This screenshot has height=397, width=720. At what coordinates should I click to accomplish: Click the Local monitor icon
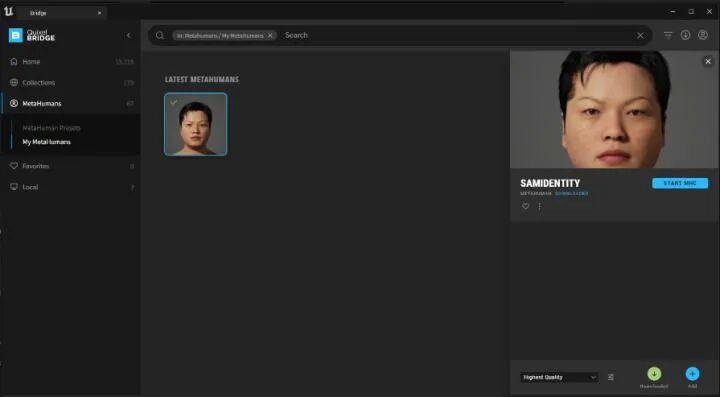coord(14,187)
